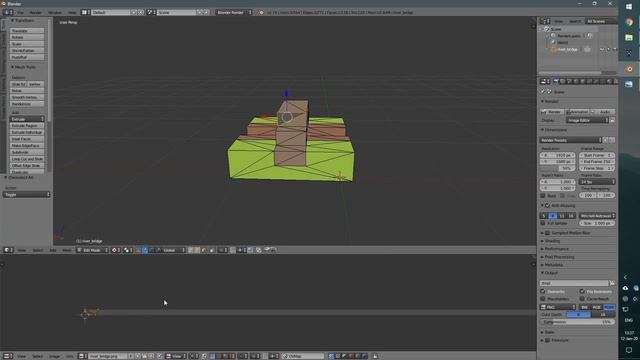
Task: Click the Audio mixdown button
Action: tap(603, 112)
